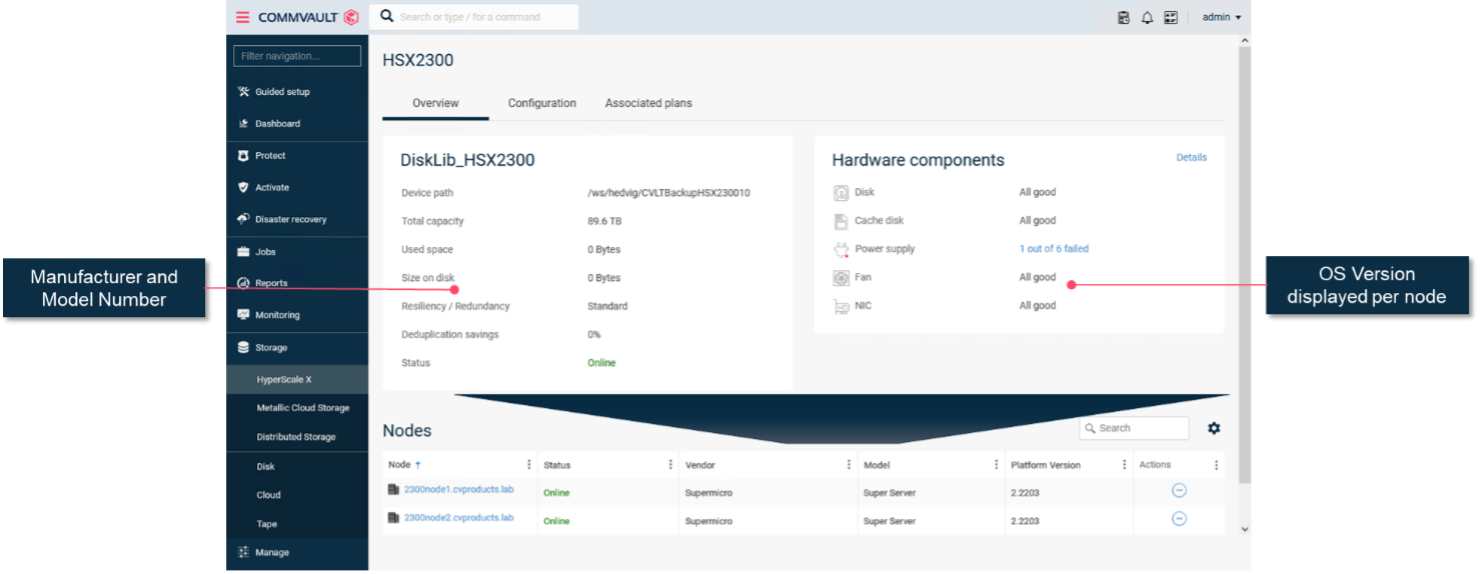
Task: Click the Monitoring icon in the sidebar
Action: (x=243, y=315)
